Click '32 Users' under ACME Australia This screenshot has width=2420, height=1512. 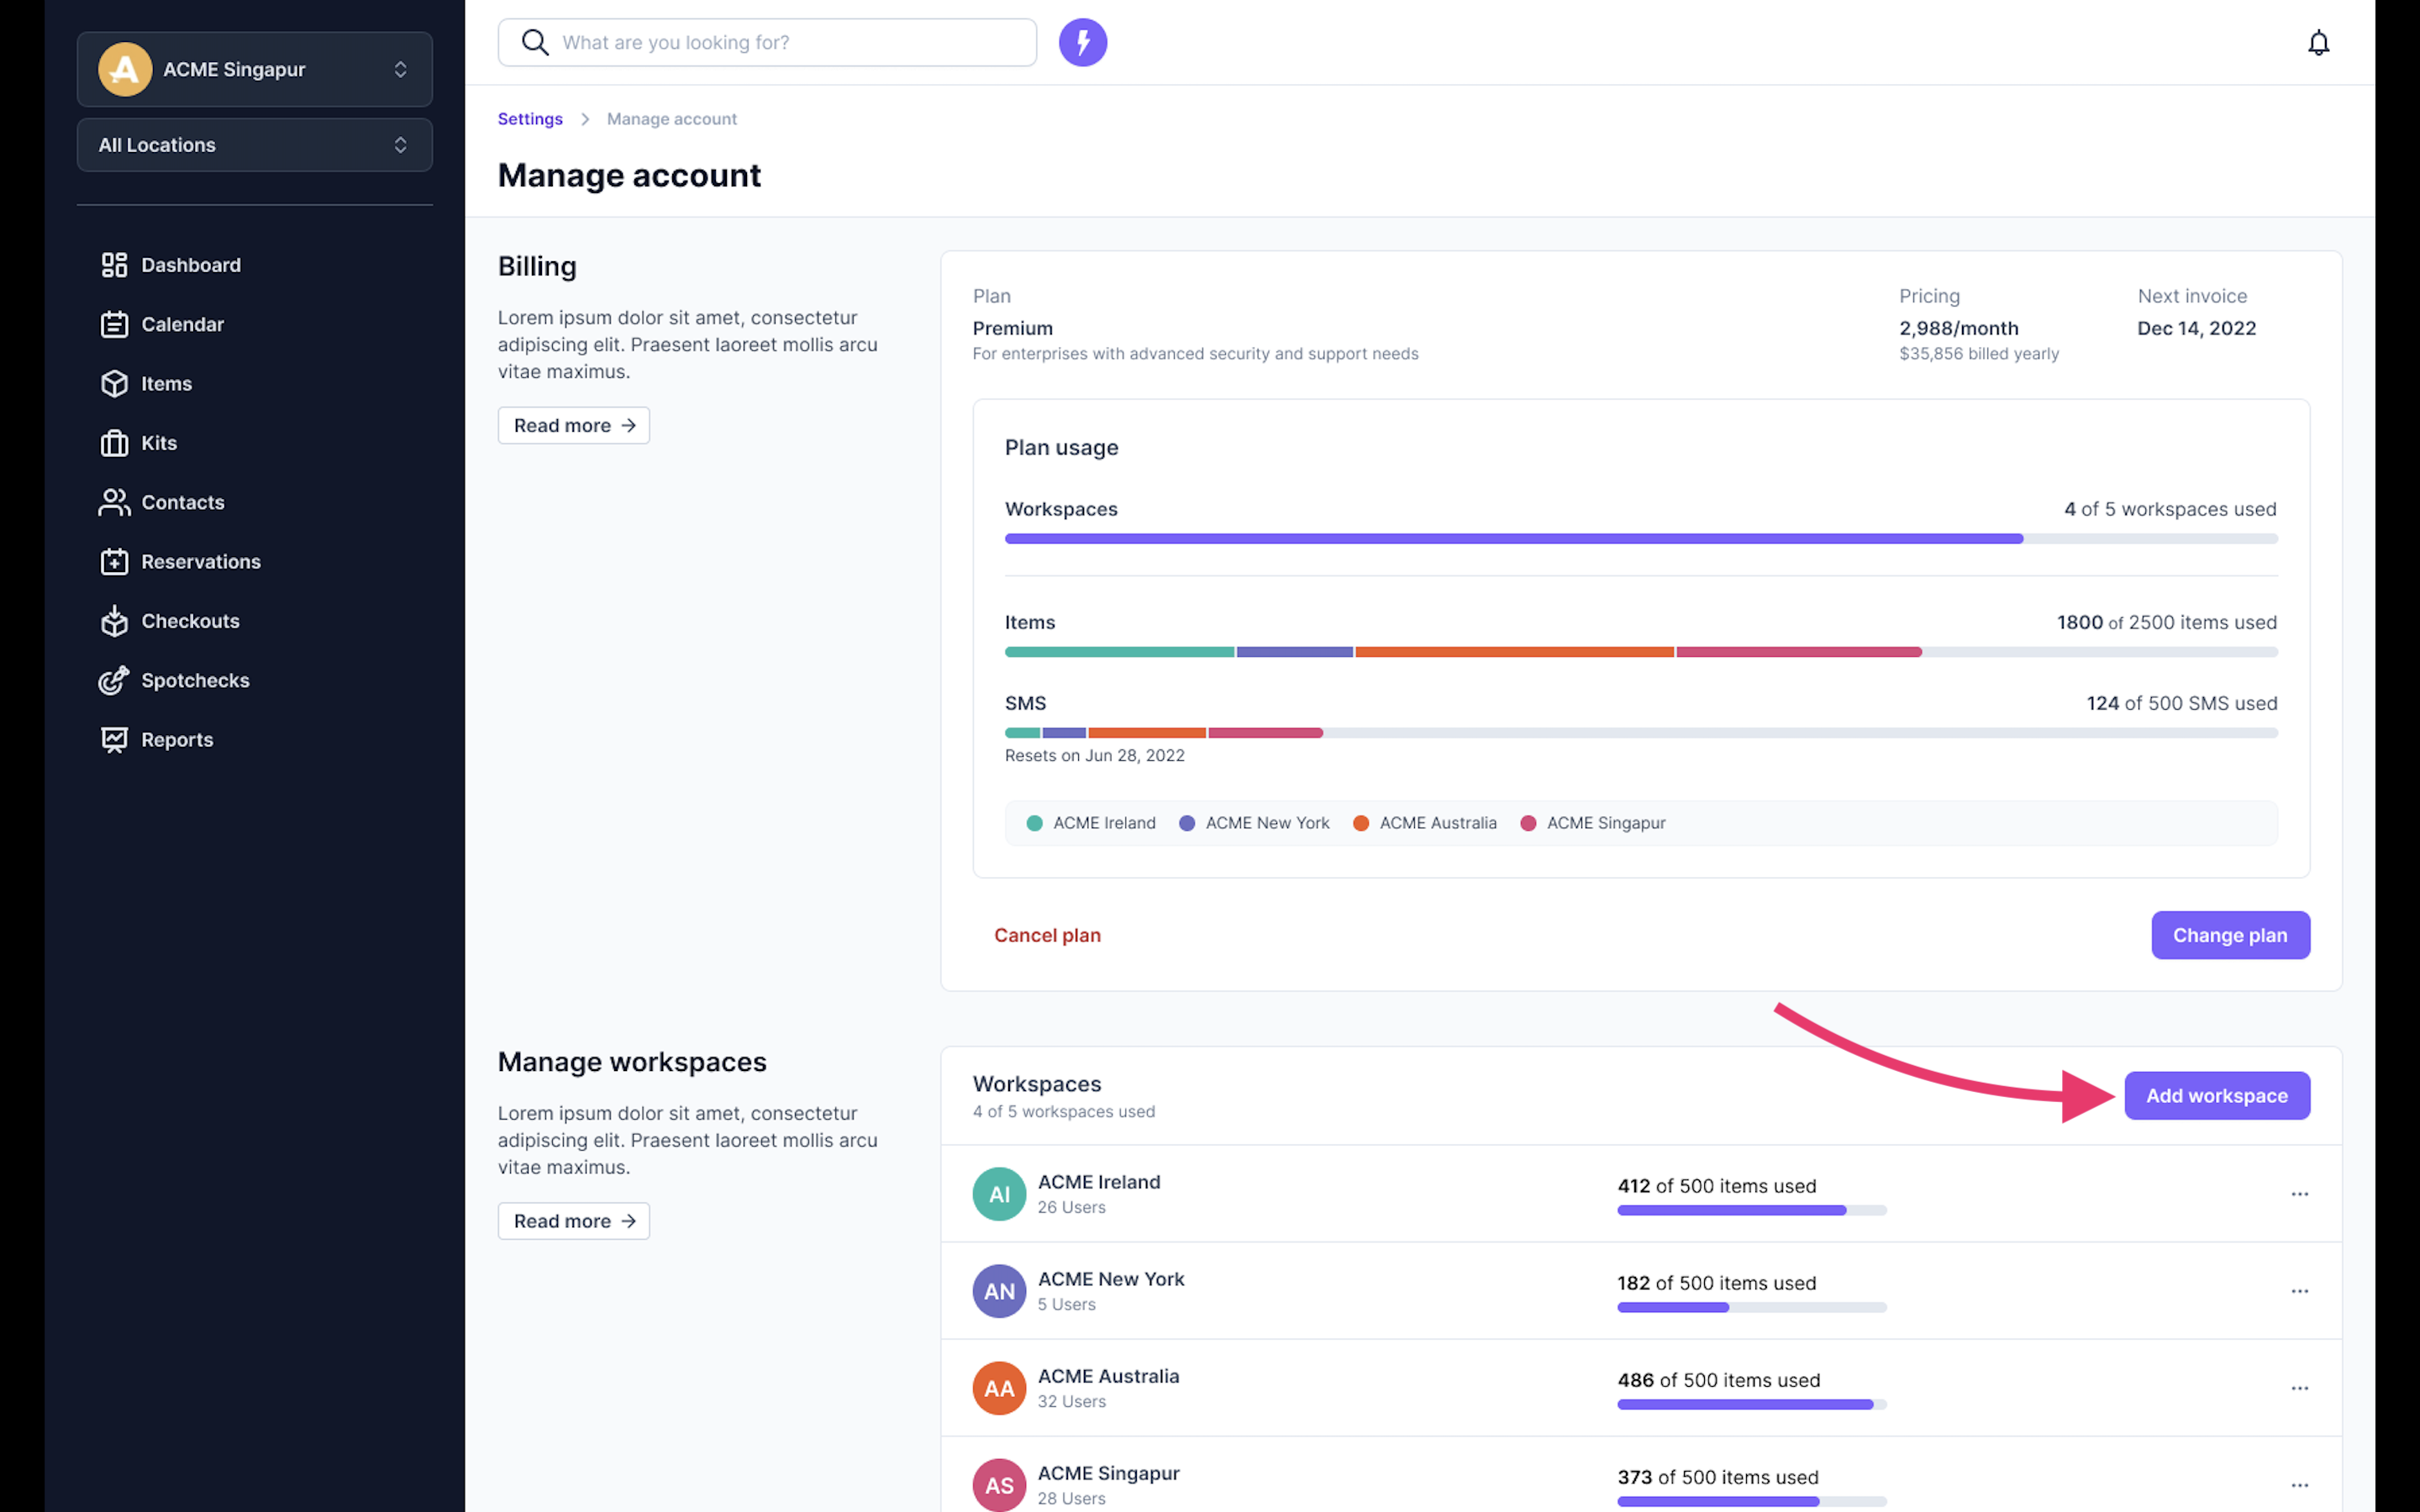(1071, 1402)
